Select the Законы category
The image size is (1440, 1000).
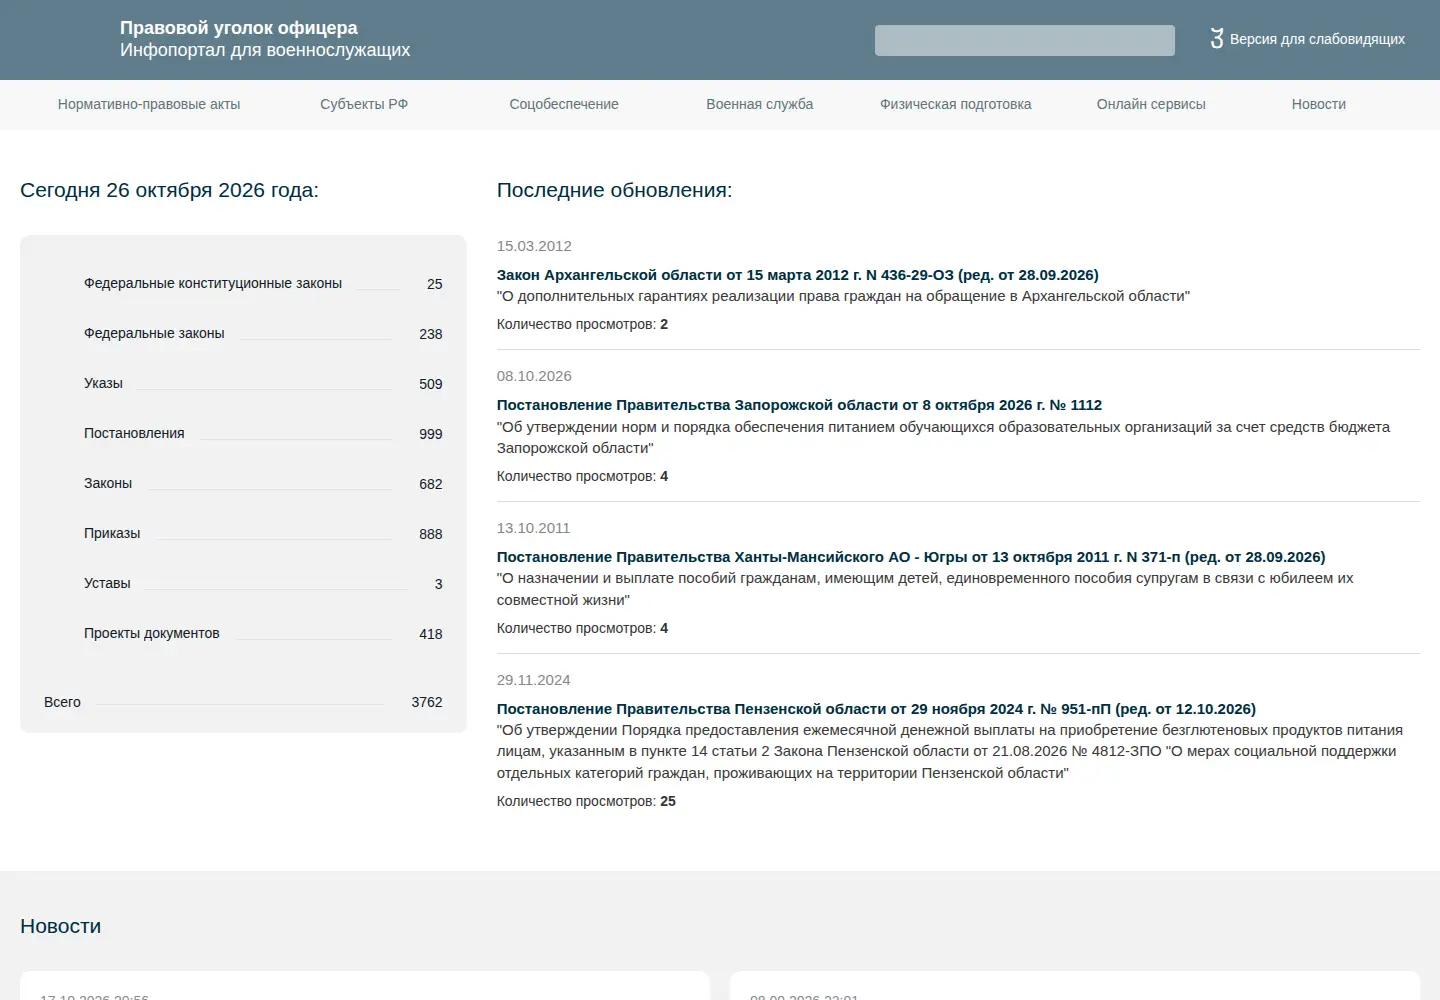pos(108,483)
